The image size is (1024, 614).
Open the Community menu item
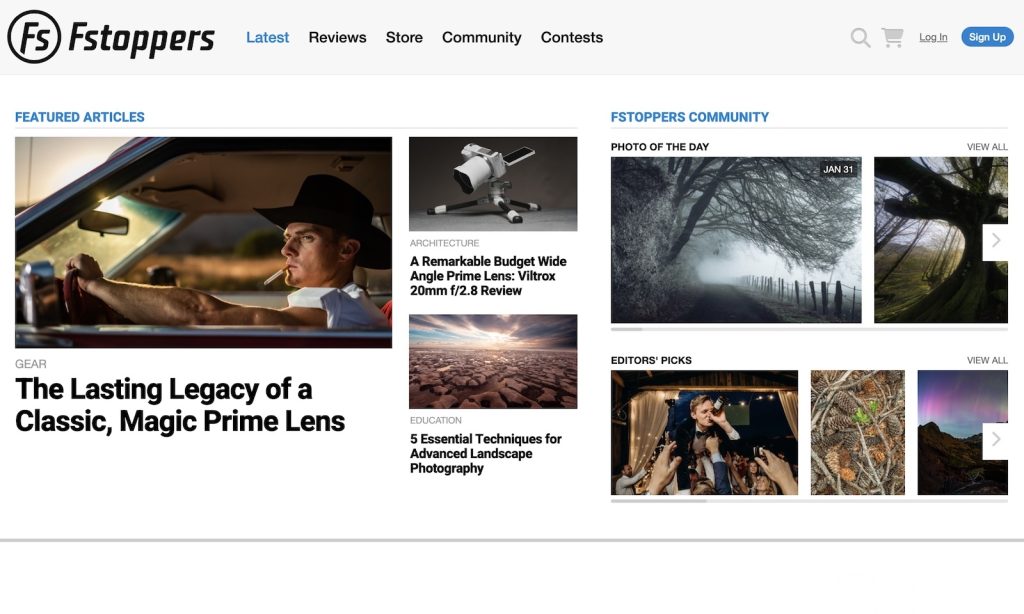(481, 38)
